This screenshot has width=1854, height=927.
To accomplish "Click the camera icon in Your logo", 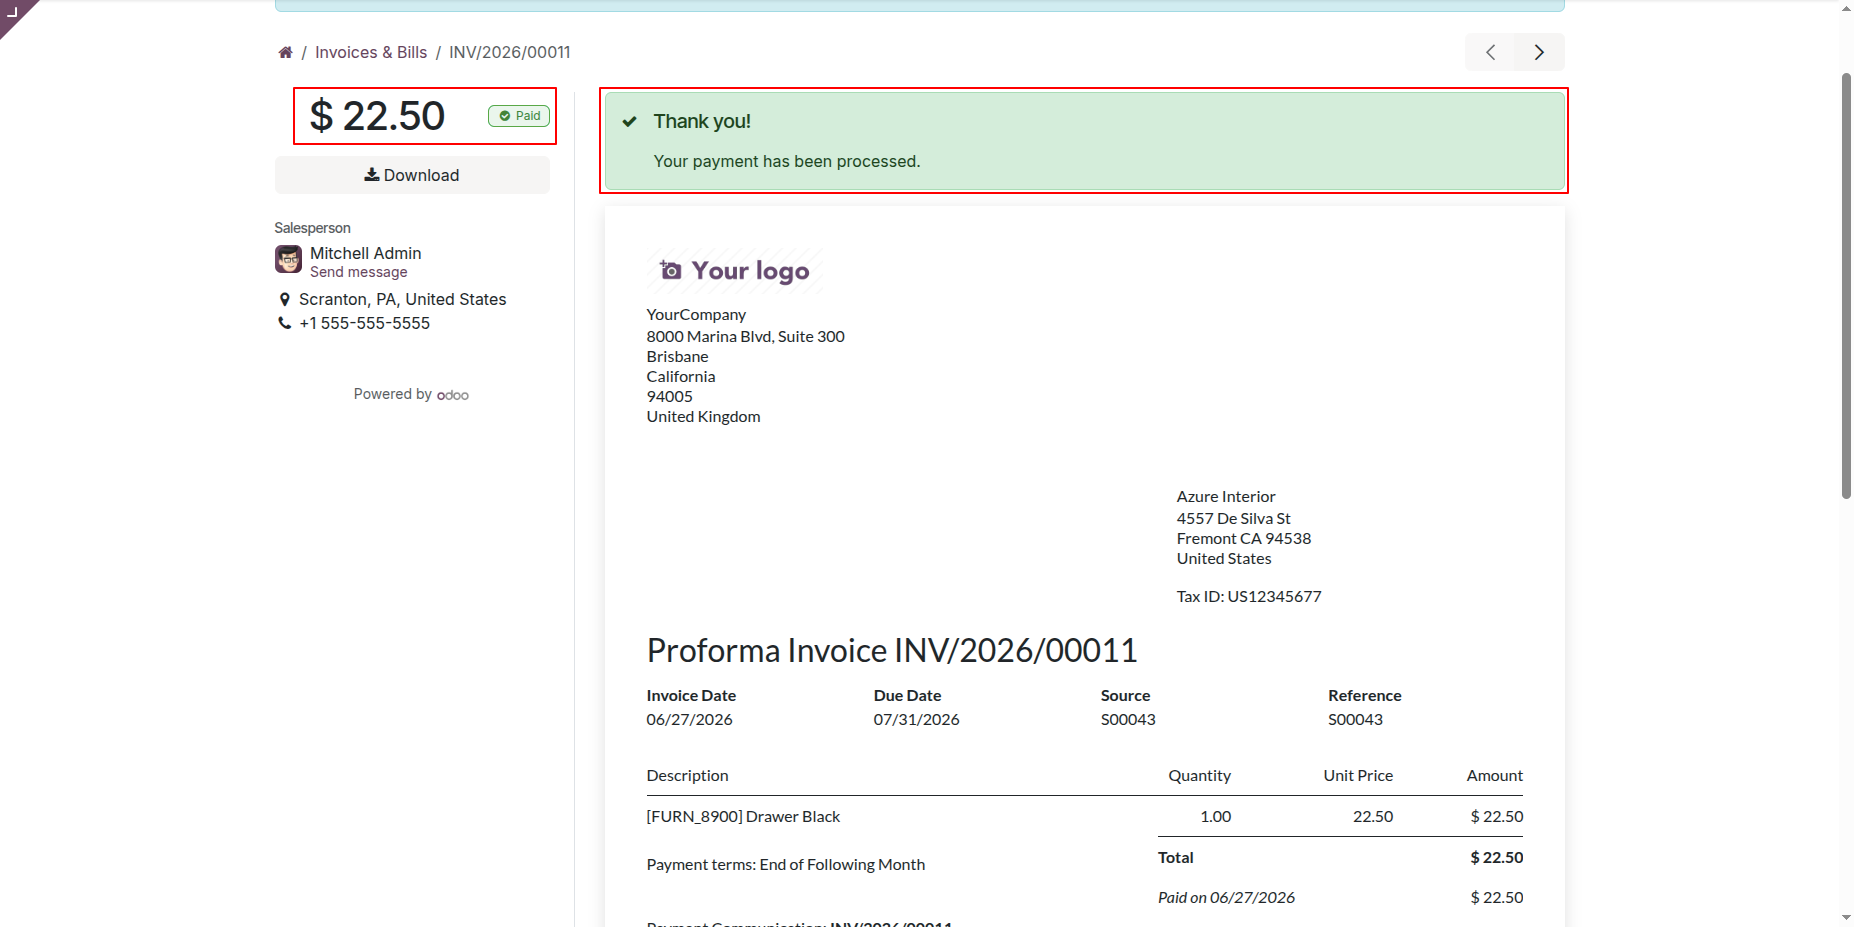I will tap(671, 270).
